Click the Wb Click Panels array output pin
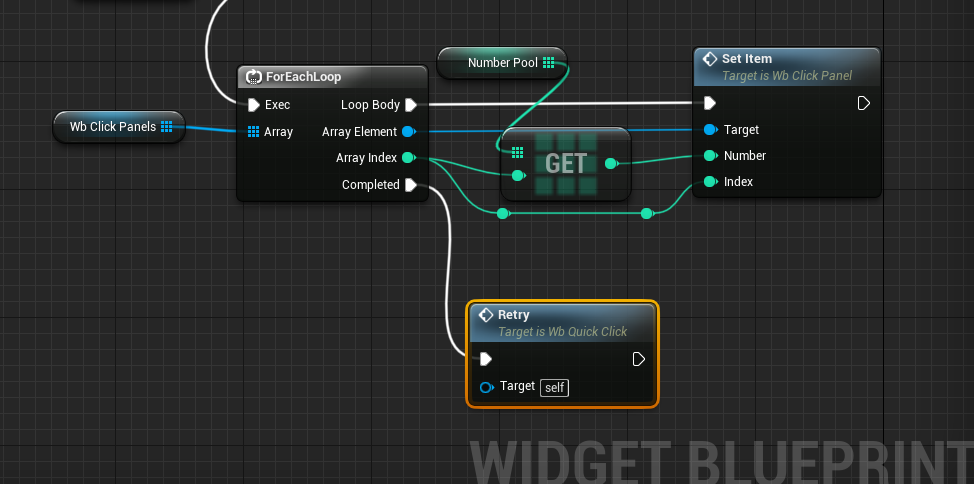This screenshot has height=484, width=974. pyautogui.click(x=166, y=127)
